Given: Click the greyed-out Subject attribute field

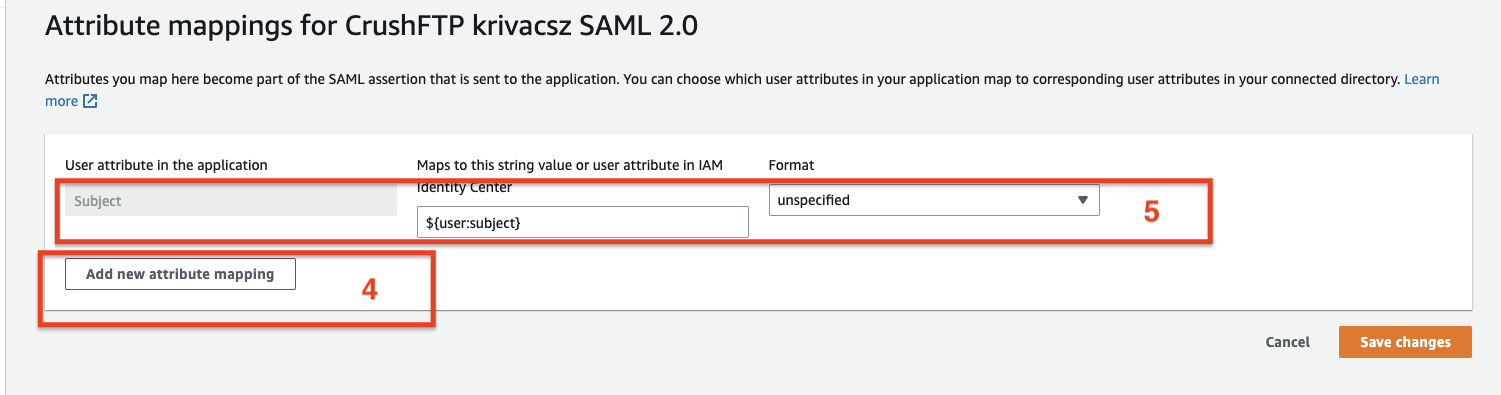Looking at the screenshot, I should click(x=231, y=201).
